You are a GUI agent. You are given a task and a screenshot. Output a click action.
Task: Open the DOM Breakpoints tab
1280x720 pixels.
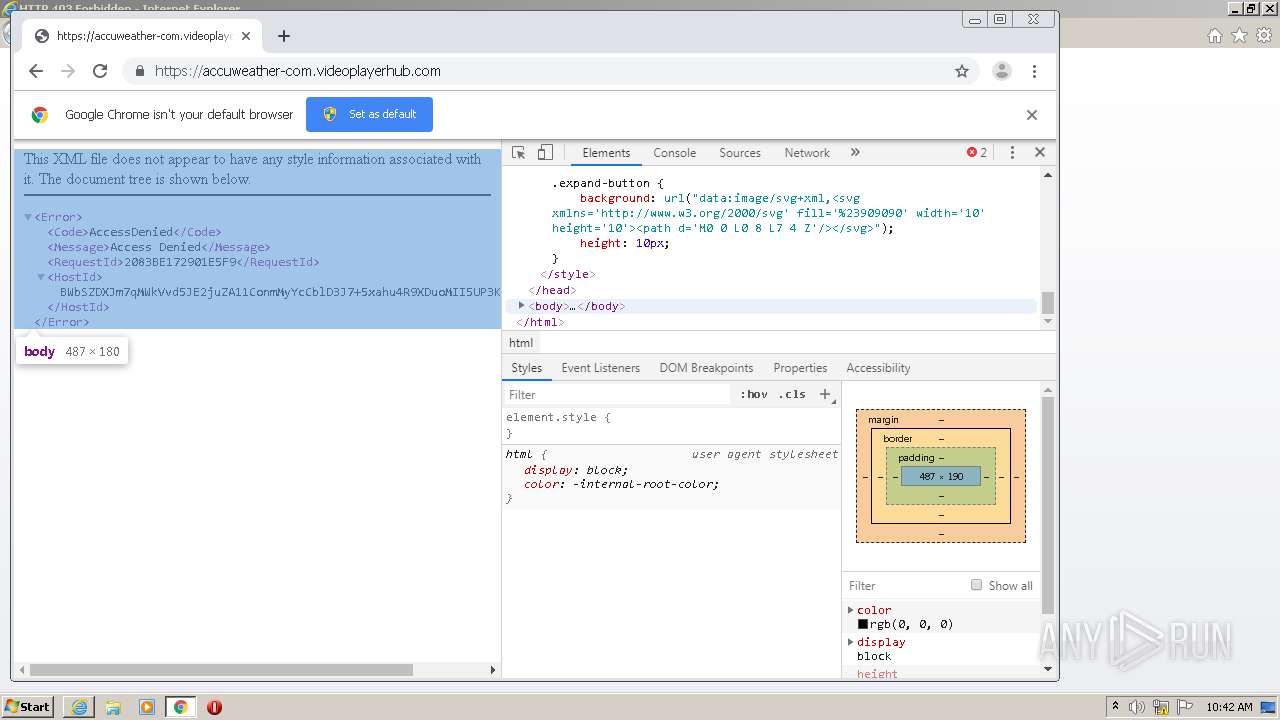(x=706, y=368)
